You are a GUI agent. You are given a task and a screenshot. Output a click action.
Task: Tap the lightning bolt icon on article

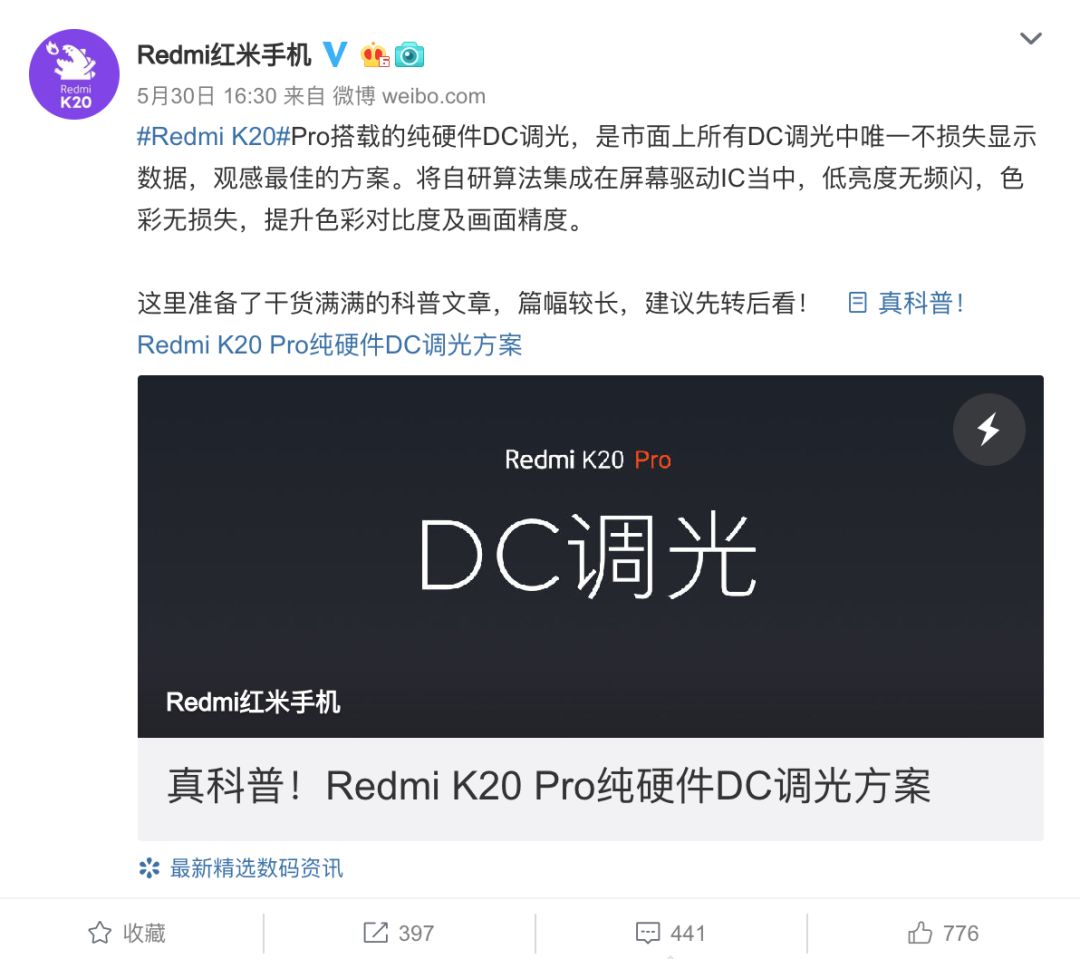[989, 429]
